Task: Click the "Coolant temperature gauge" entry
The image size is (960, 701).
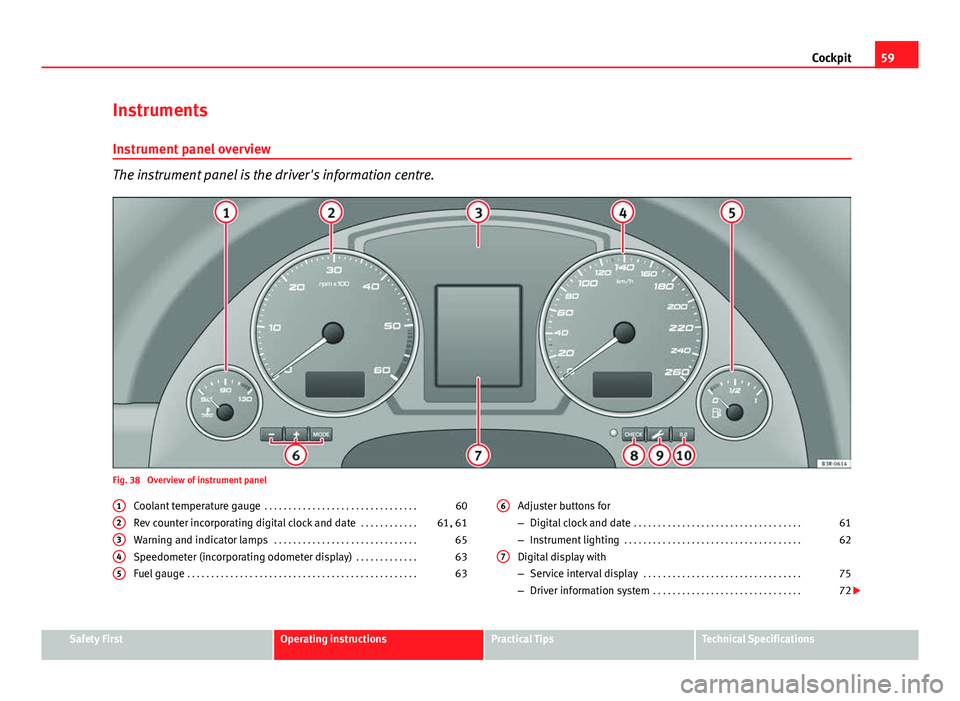Action: click(x=197, y=506)
